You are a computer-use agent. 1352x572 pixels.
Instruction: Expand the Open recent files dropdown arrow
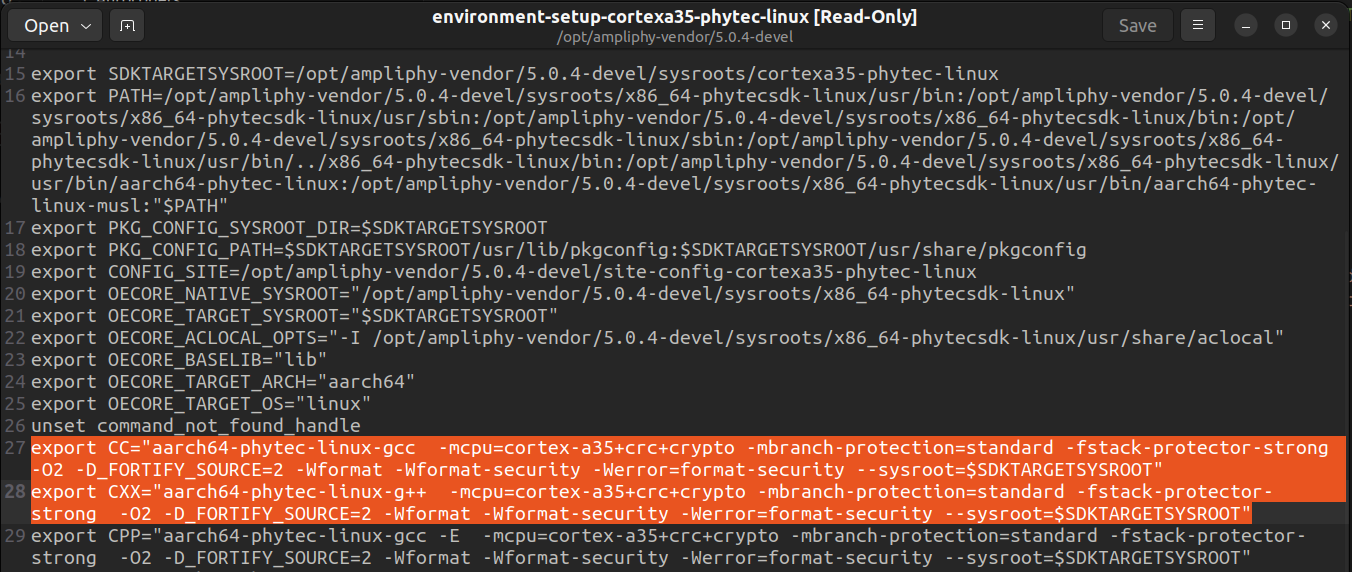pos(85,25)
